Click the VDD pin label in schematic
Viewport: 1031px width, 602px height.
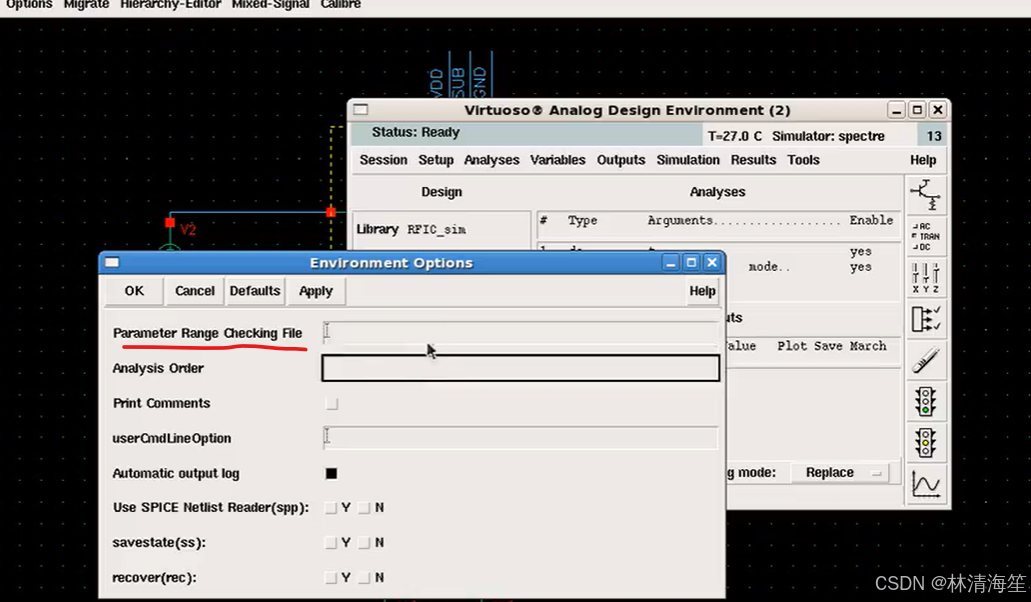click(x=437, y=83)
